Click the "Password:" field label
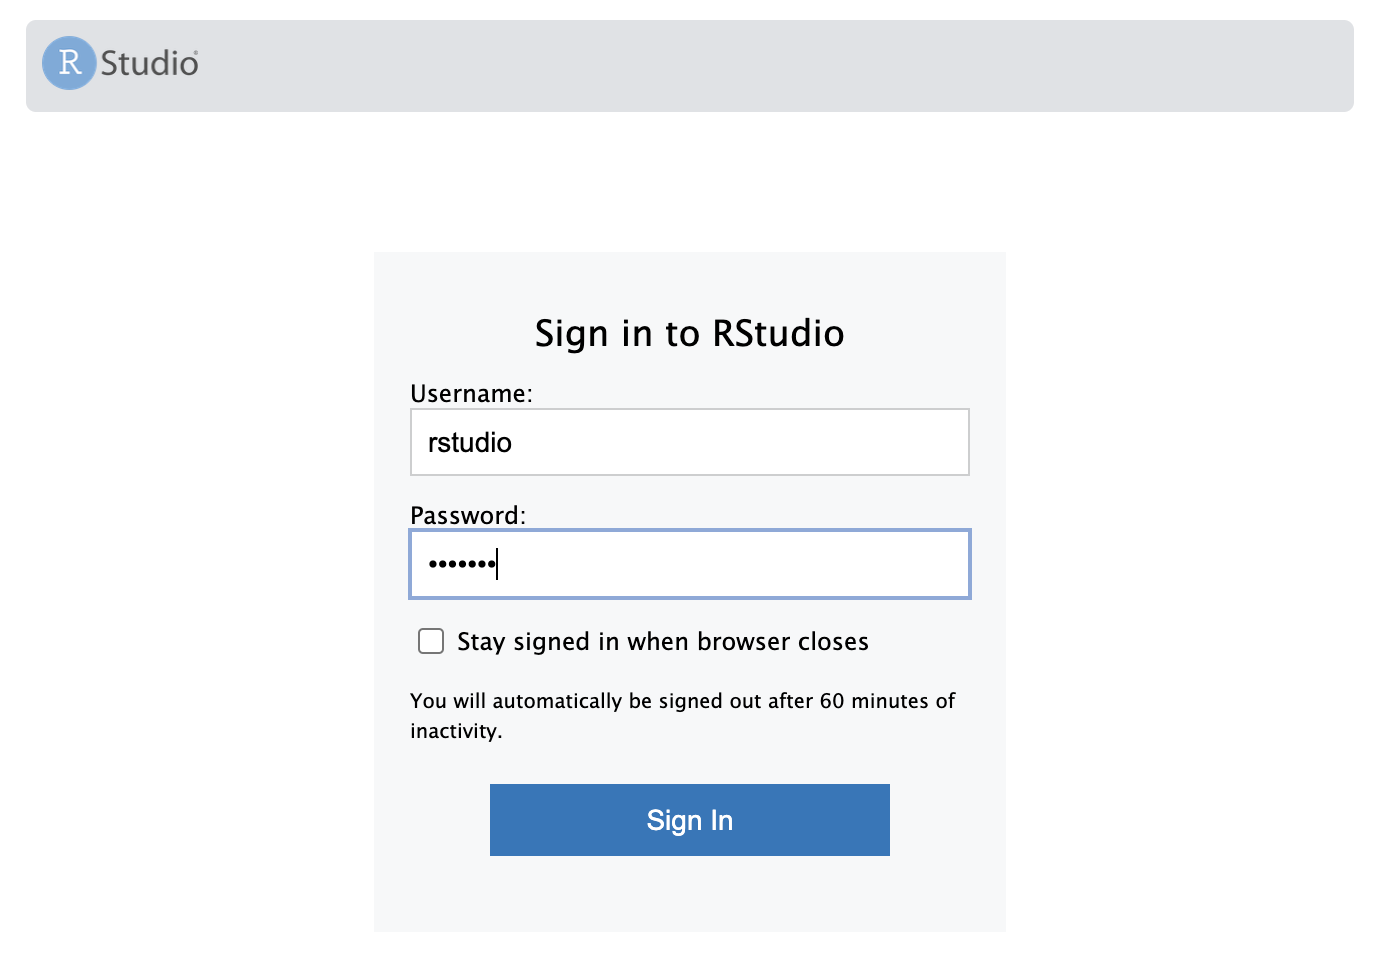 (x=467, y=516)
